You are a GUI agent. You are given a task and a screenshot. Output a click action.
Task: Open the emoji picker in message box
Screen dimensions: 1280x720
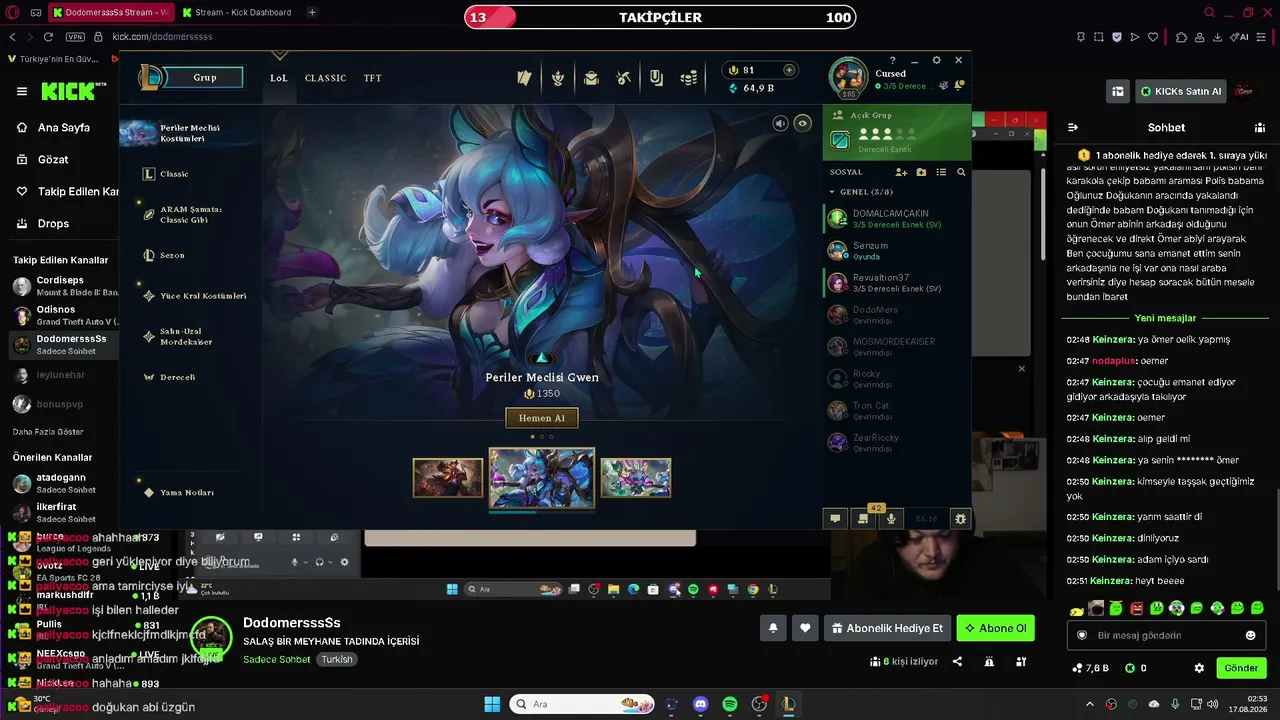(1250, 635)
